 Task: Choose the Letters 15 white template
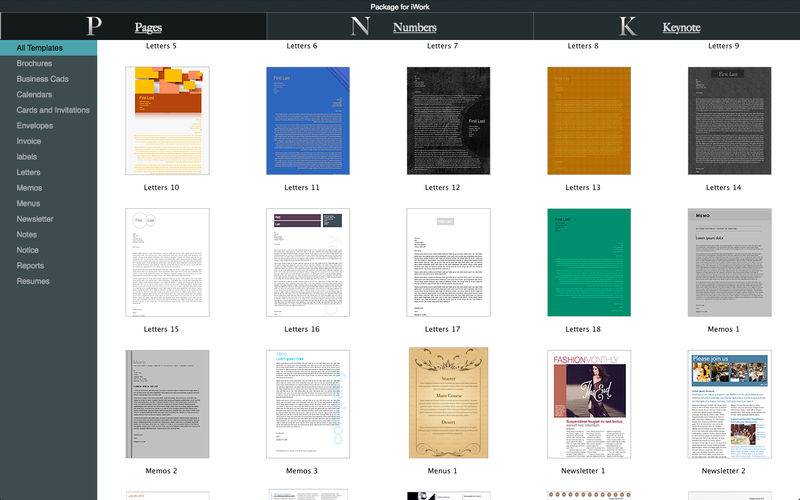click(x=167, y=262)
